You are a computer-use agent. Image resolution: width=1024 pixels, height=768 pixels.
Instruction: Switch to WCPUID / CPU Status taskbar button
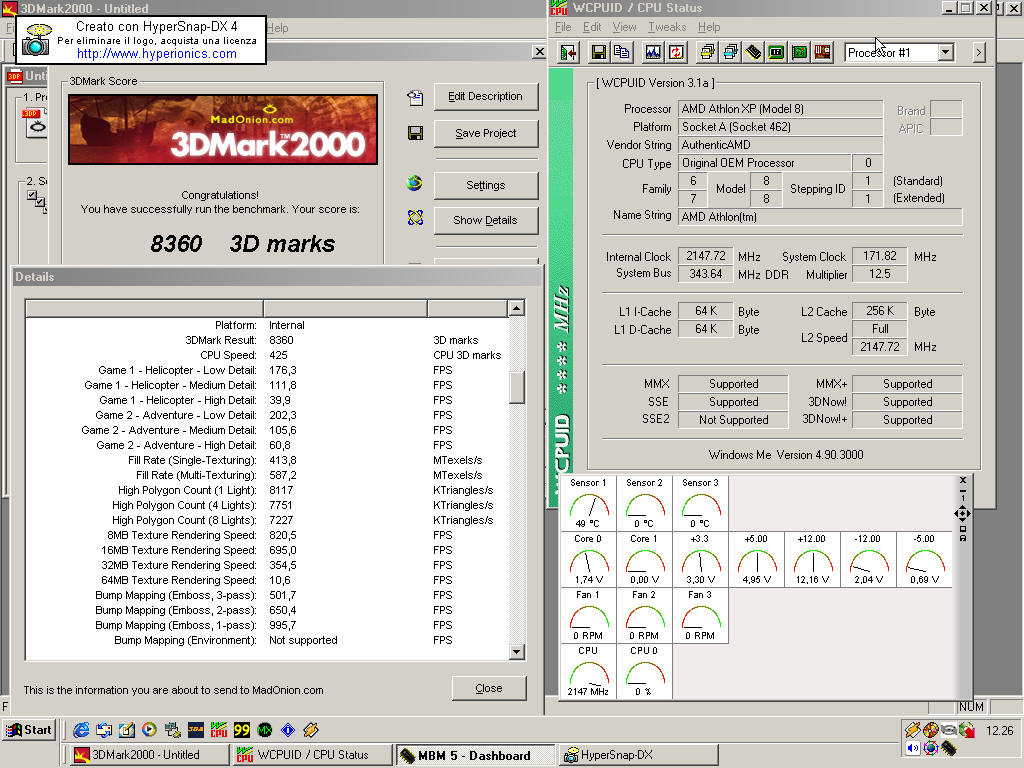[x=312, y=755]
